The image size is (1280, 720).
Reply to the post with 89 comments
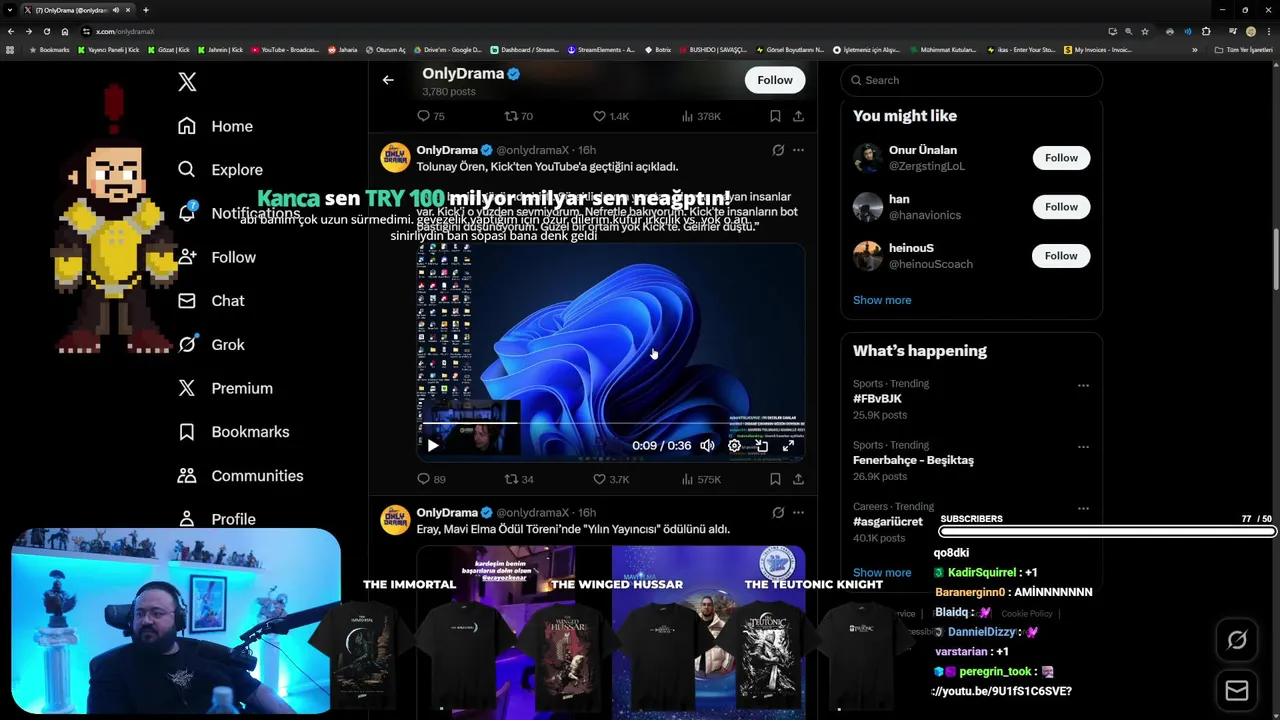click(x=431, y=479)
